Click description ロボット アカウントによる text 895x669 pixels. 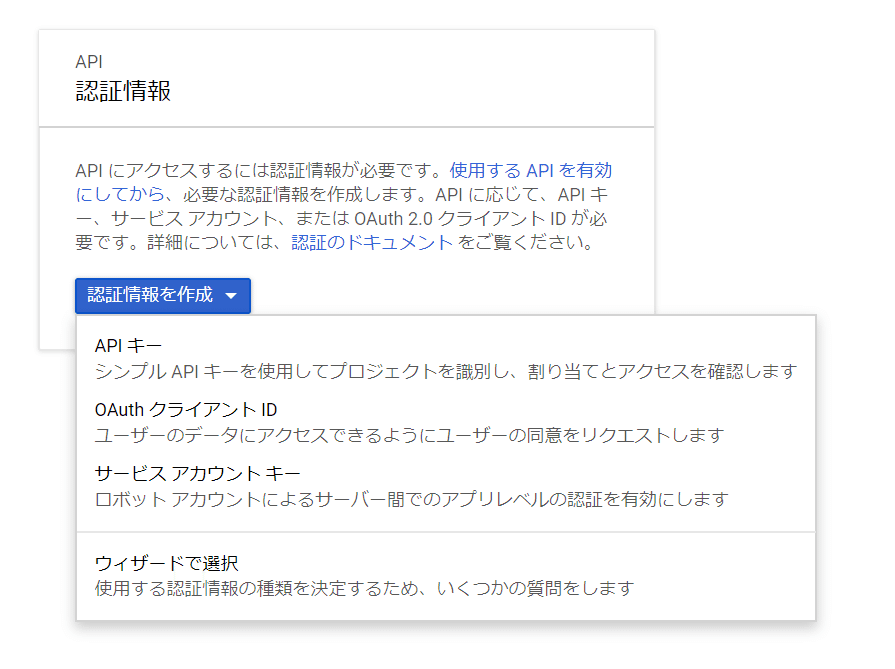coord(412,499)
